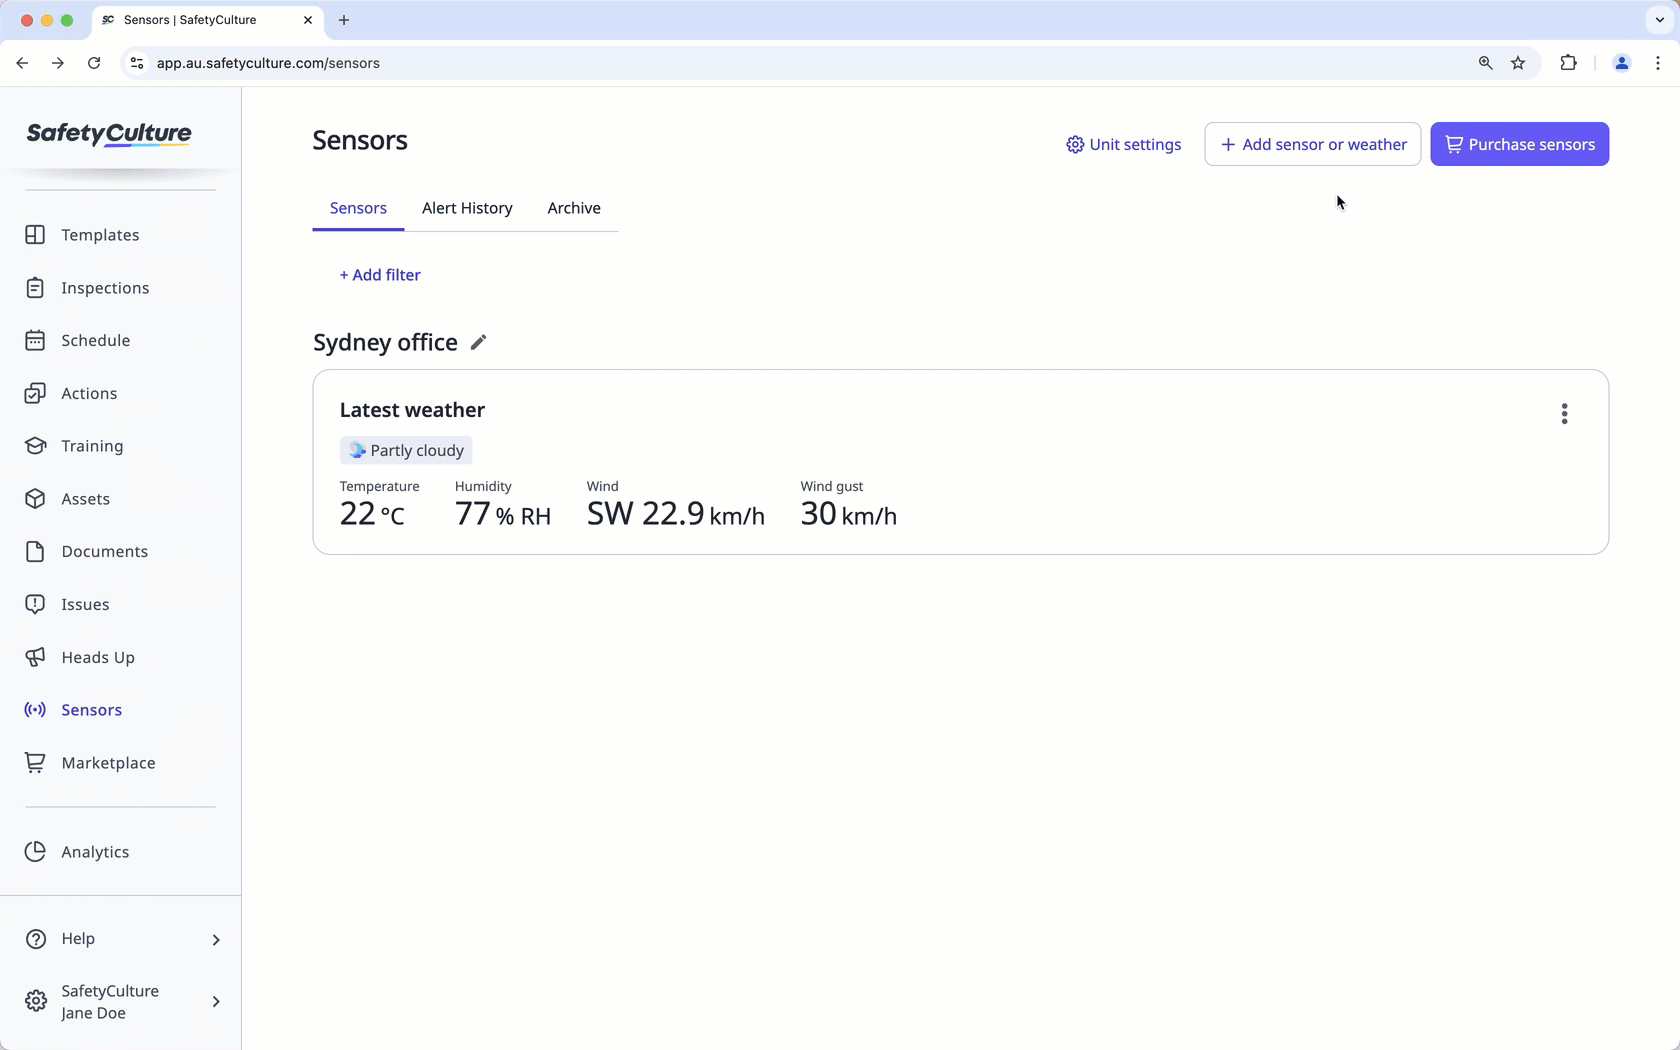
Task: Click the 22 °C temperature value
Action: point(372,514)
